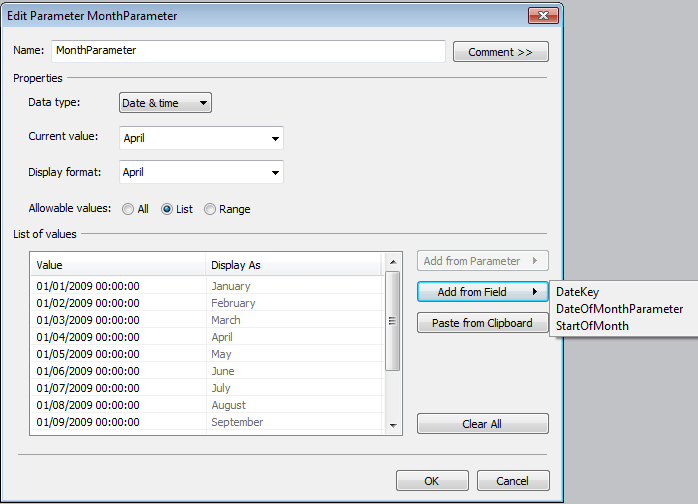Choose DateKey from the field menu

[x=577, y=292]
